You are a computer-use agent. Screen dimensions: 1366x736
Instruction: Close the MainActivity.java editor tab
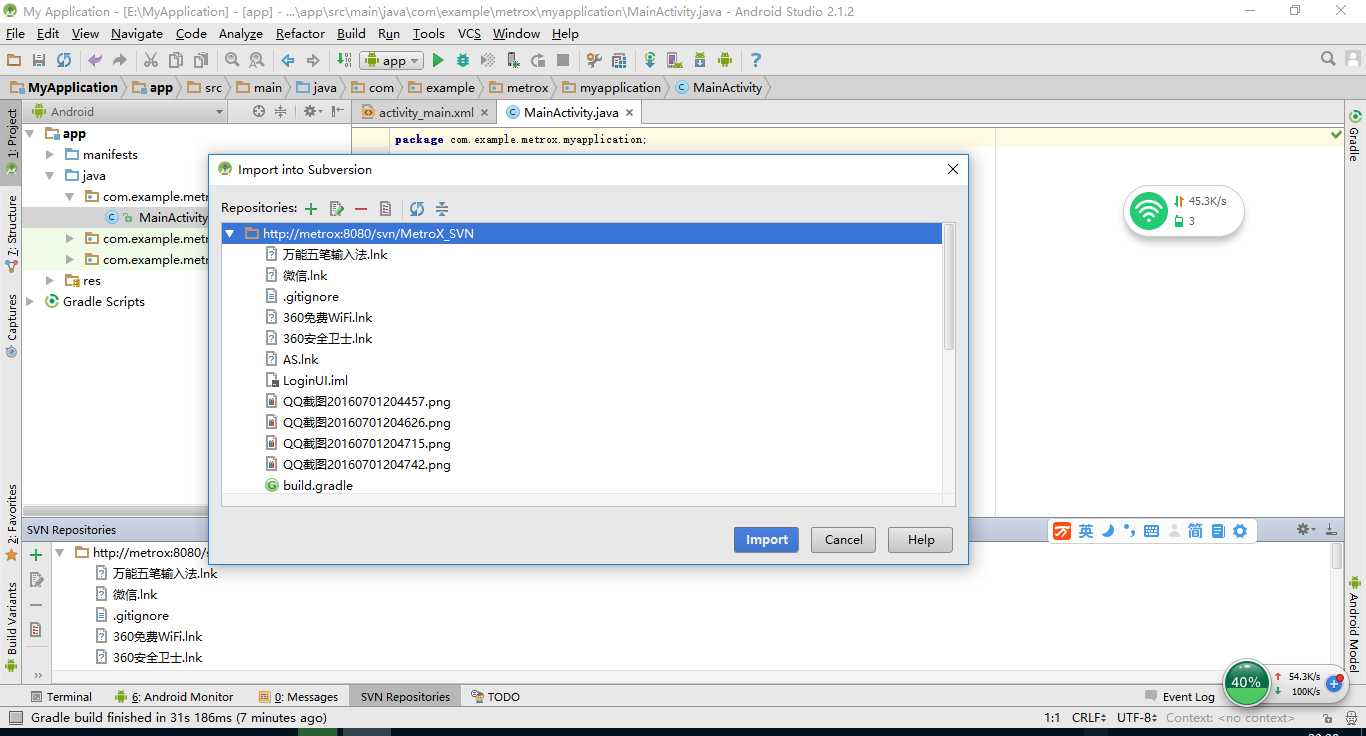[x=630, y=113]
